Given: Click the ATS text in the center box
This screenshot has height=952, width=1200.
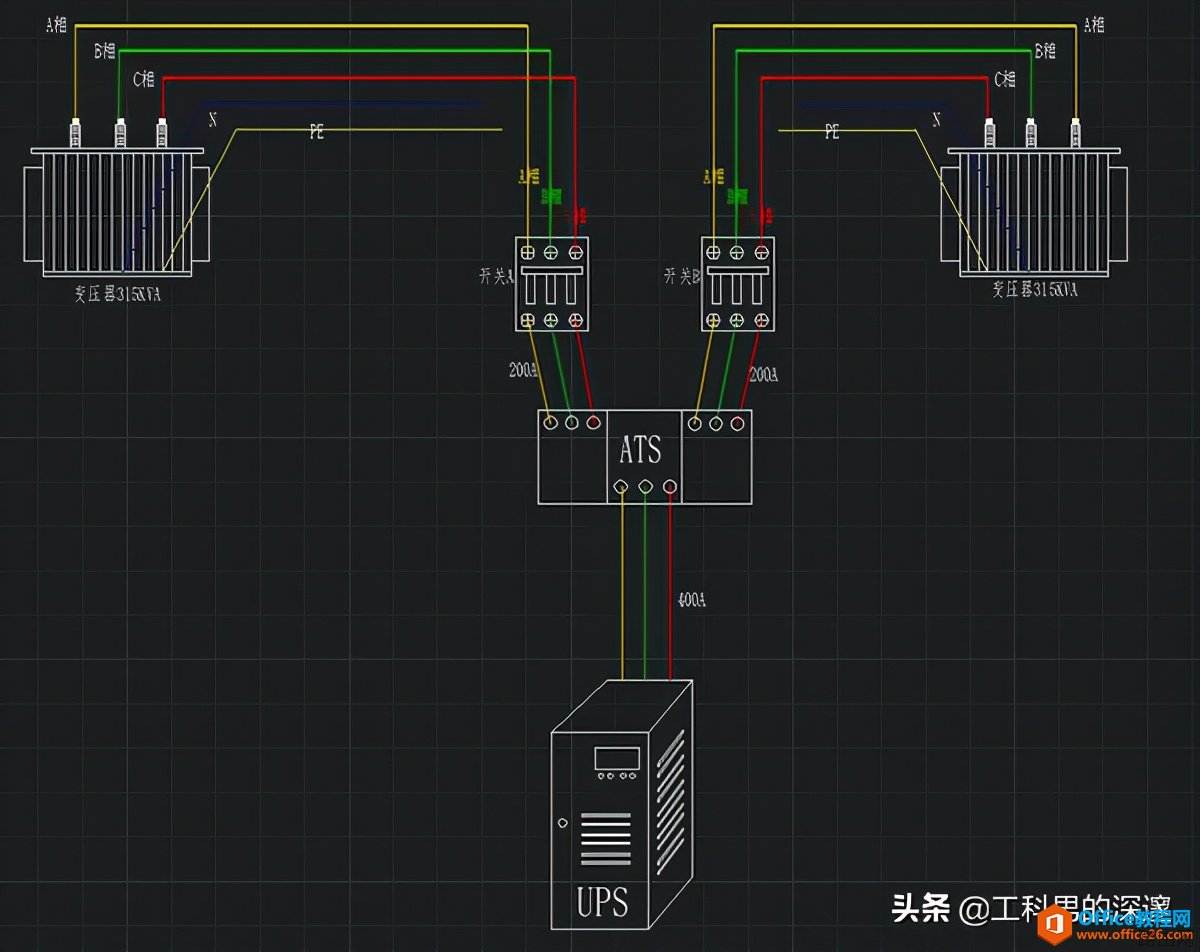Looking at the screenshot, I should (x=640, y=449).
